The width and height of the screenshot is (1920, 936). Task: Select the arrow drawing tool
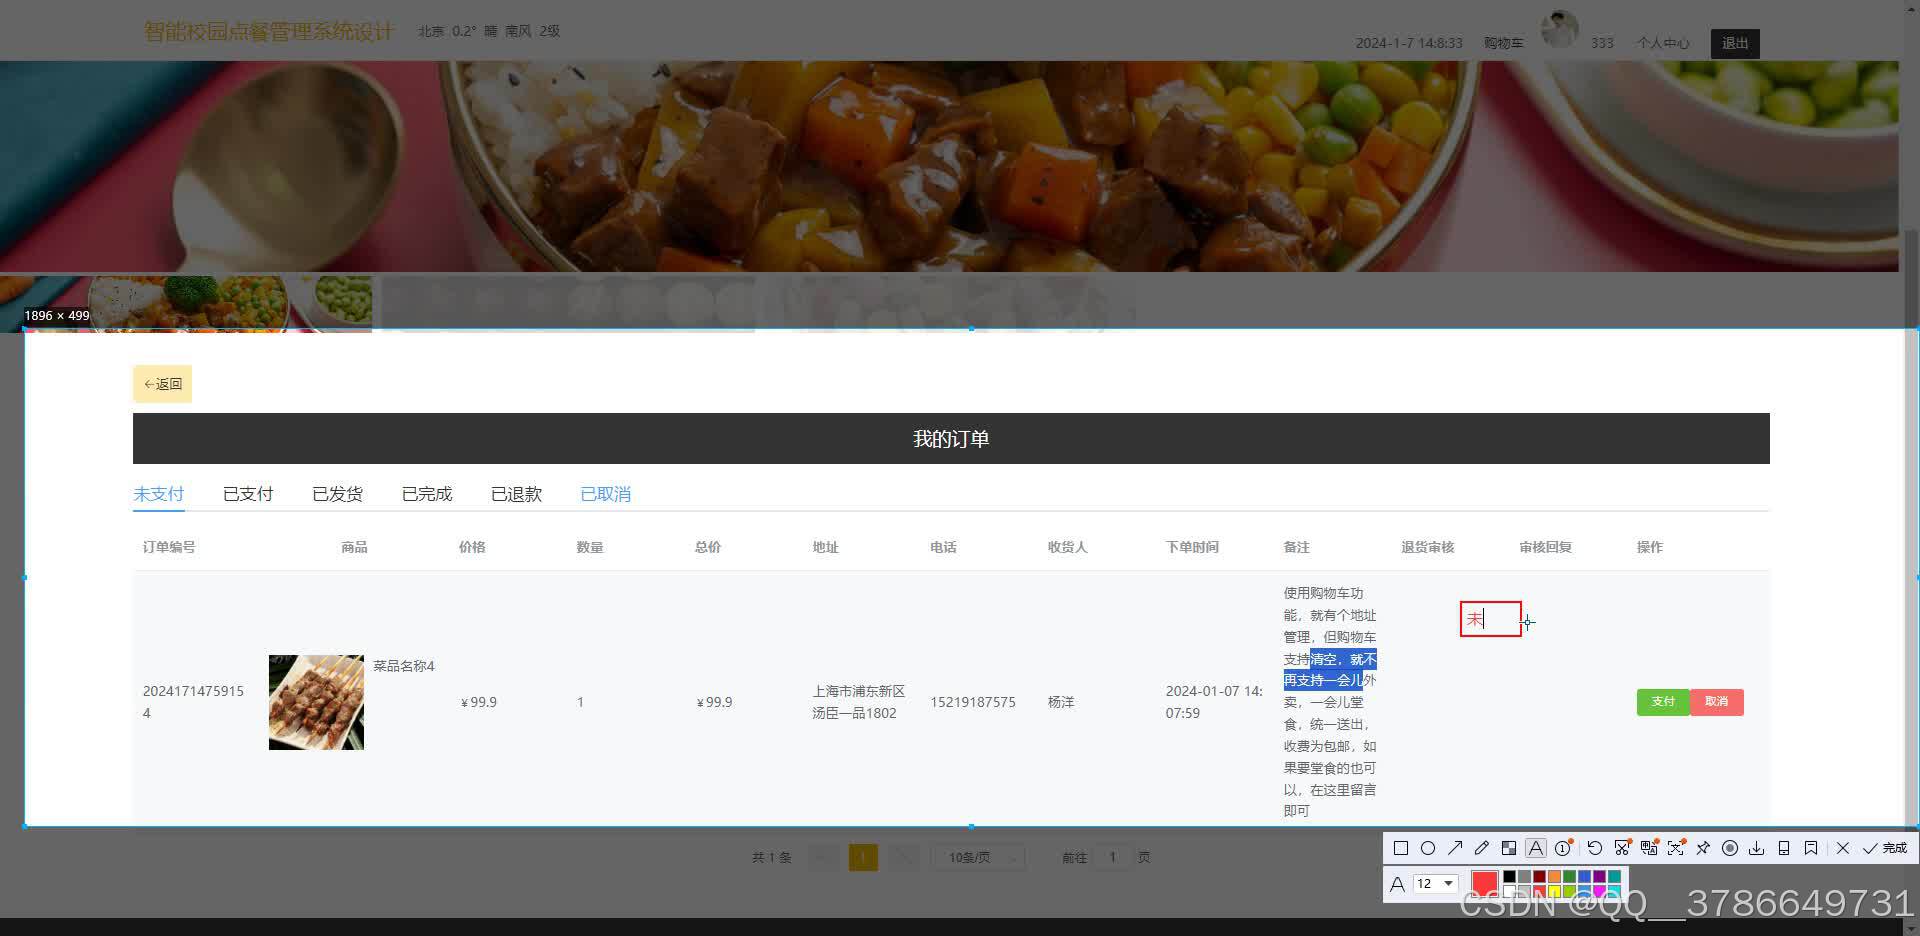(x=1456, y=848)
